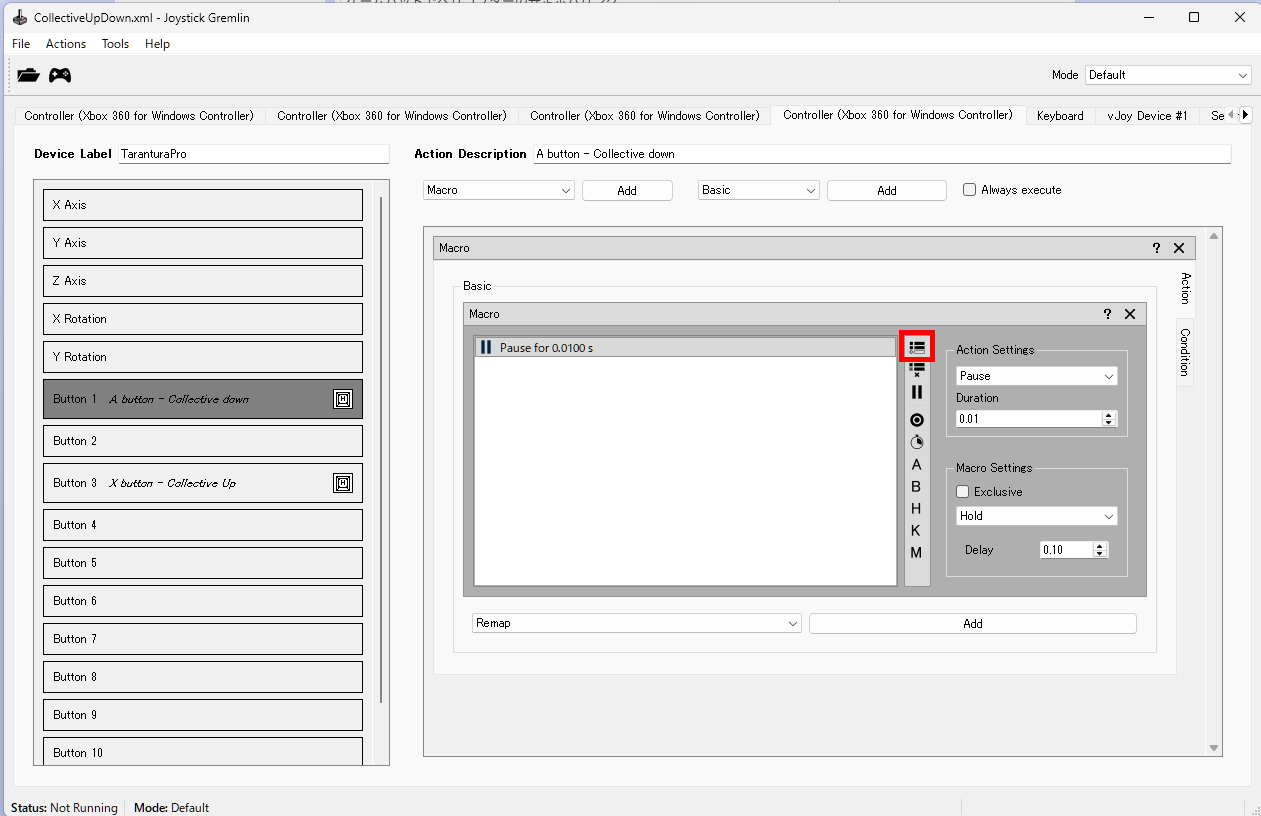Click the delete macro action icon
This screenshot has height=816, width=1261.
(x=916, y=370)
